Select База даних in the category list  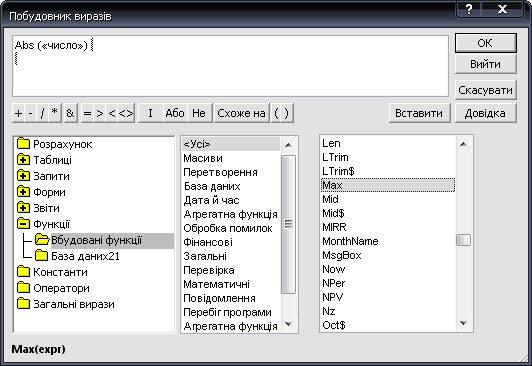[231, 186]
